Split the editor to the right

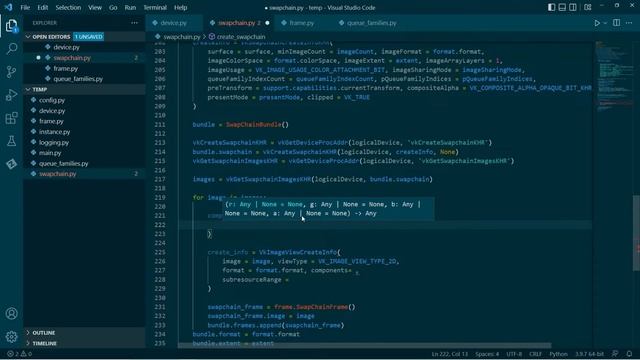click(x=616, y=23)
